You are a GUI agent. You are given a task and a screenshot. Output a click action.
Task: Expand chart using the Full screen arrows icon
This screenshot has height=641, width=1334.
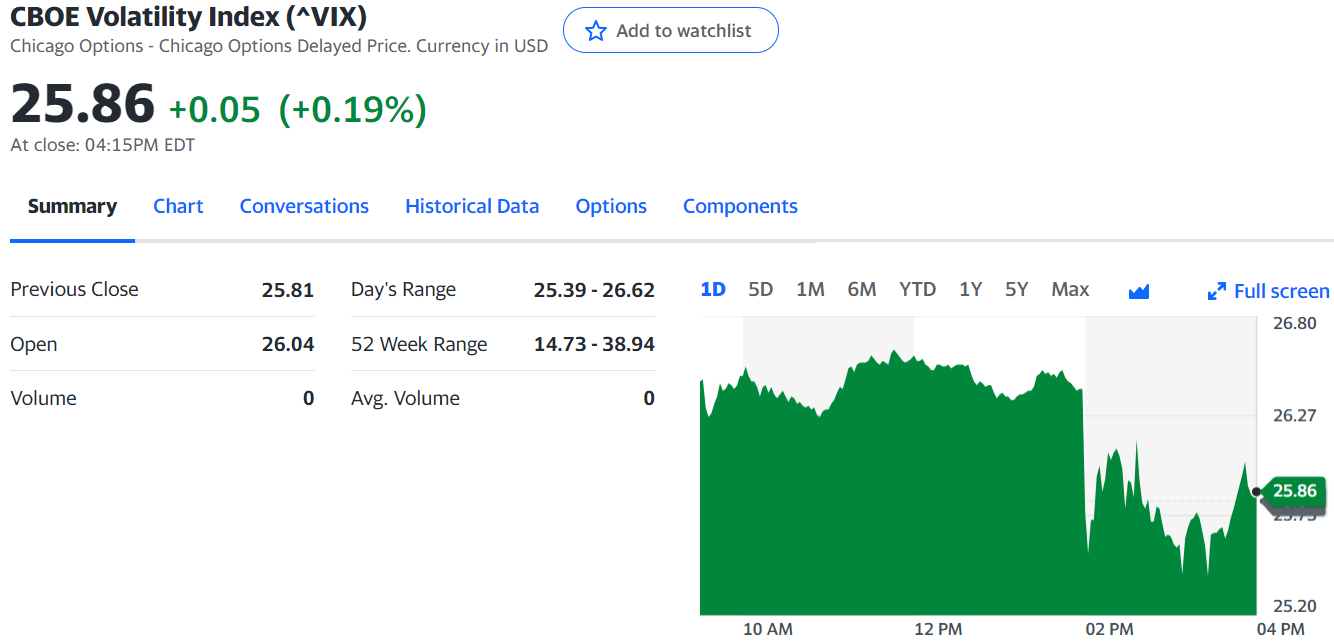point(1217,291)
